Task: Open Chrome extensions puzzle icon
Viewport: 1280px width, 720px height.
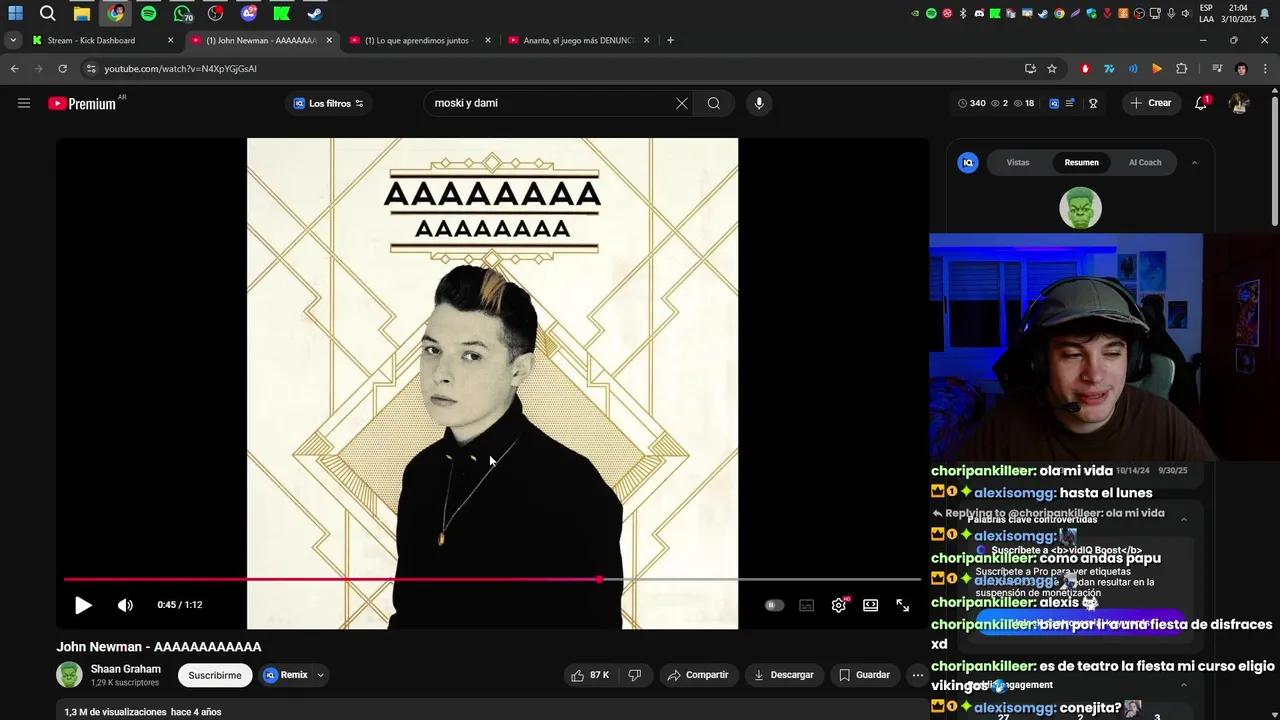Action: click(1181, 69)
